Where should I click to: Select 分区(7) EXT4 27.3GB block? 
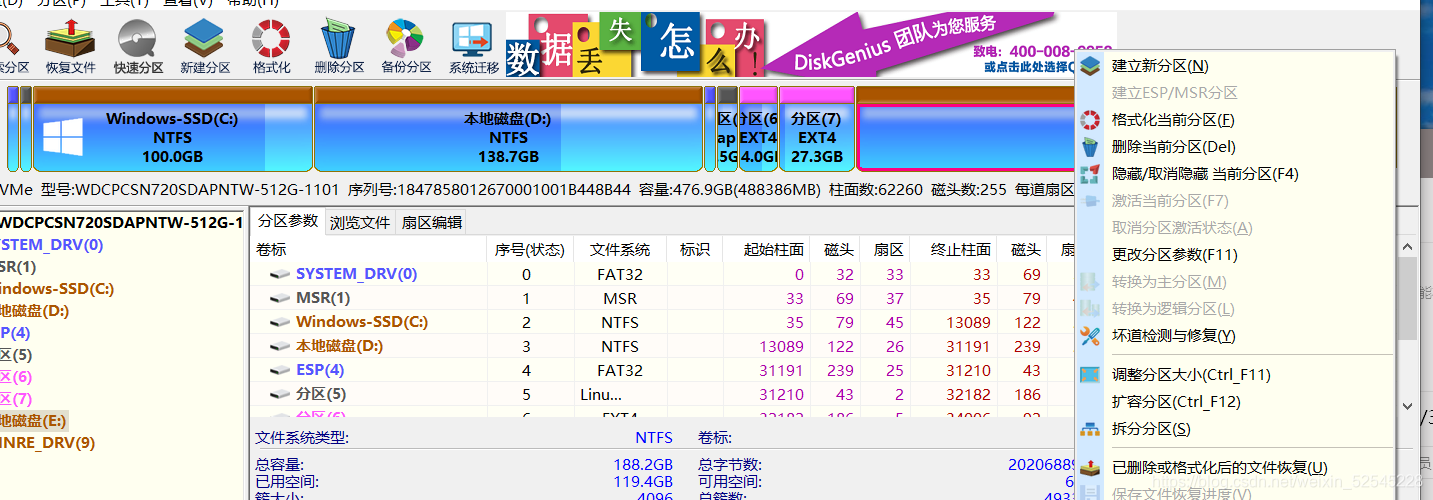click(x=817, y=130)
